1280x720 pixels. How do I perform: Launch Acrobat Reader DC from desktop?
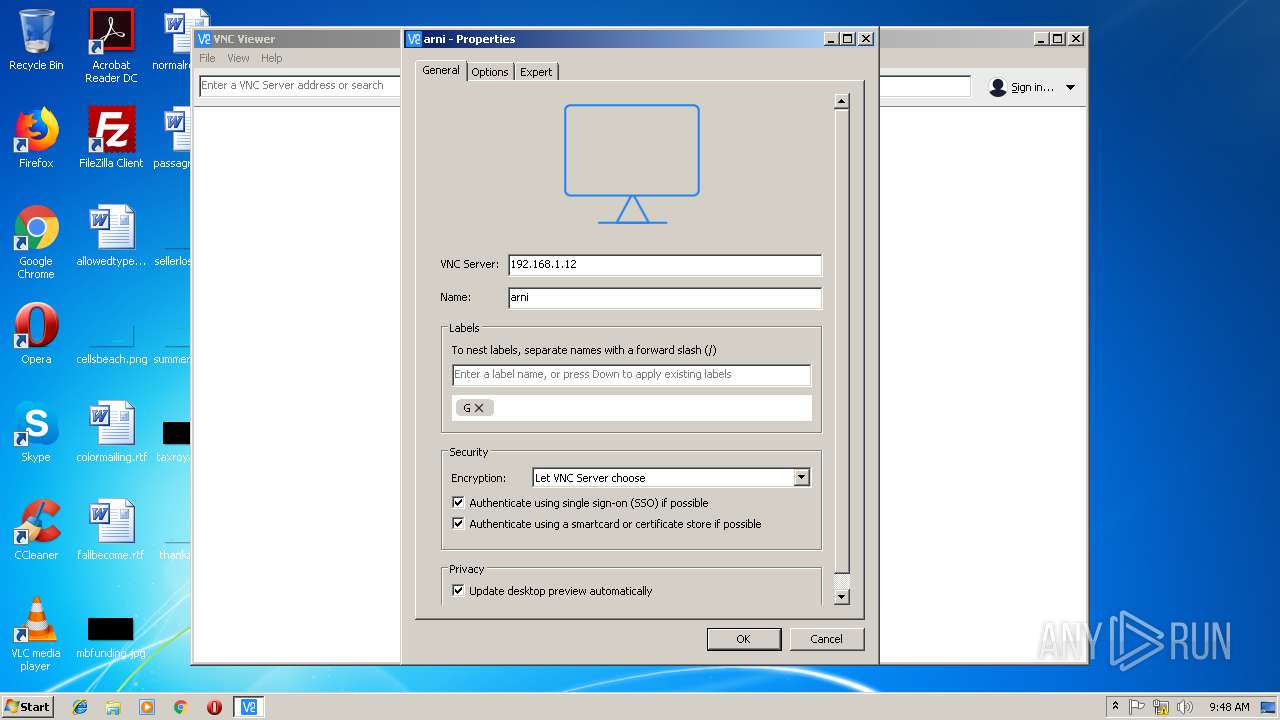point(111,46)
